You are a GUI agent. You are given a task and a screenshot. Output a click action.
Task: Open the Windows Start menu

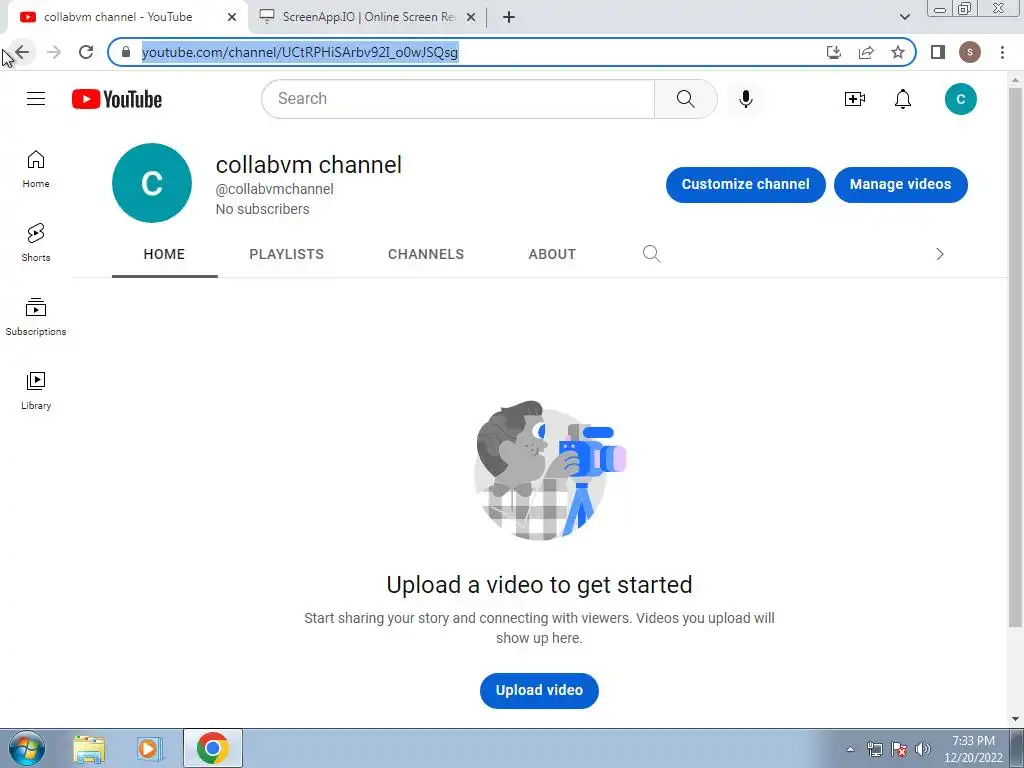(x=27, y=748)
